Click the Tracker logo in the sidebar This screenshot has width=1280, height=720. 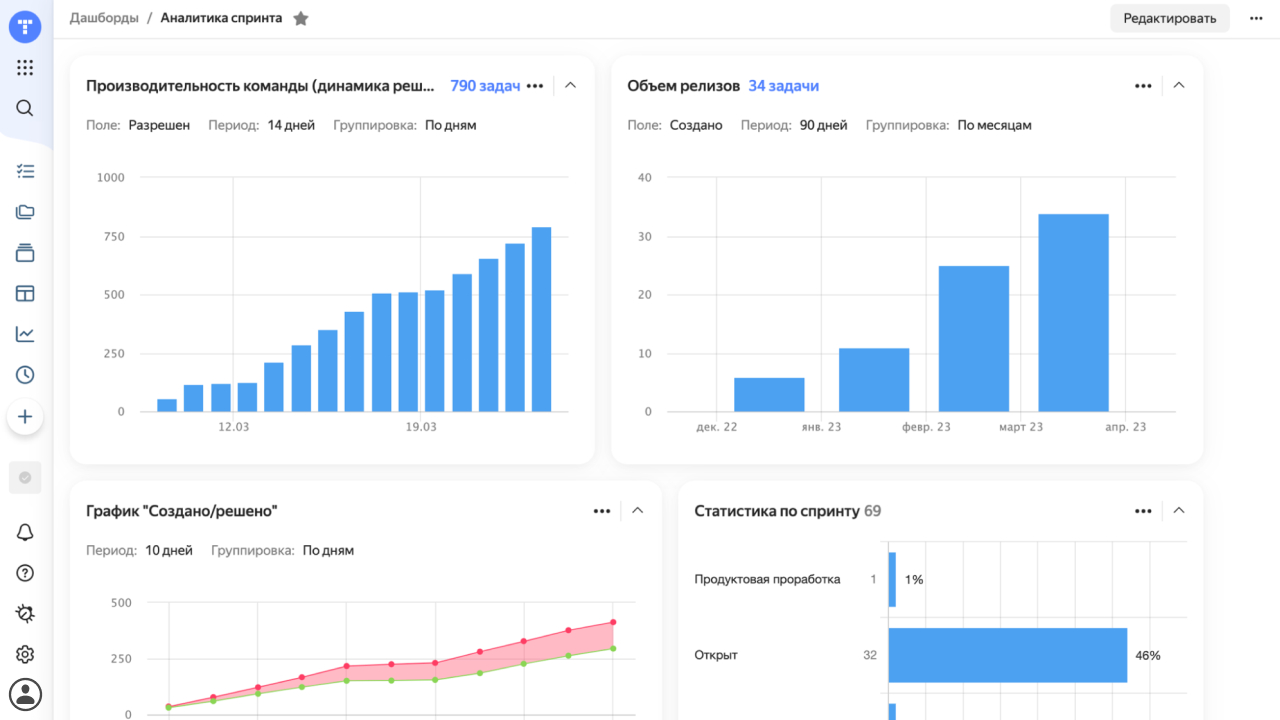tap(25, 26)
